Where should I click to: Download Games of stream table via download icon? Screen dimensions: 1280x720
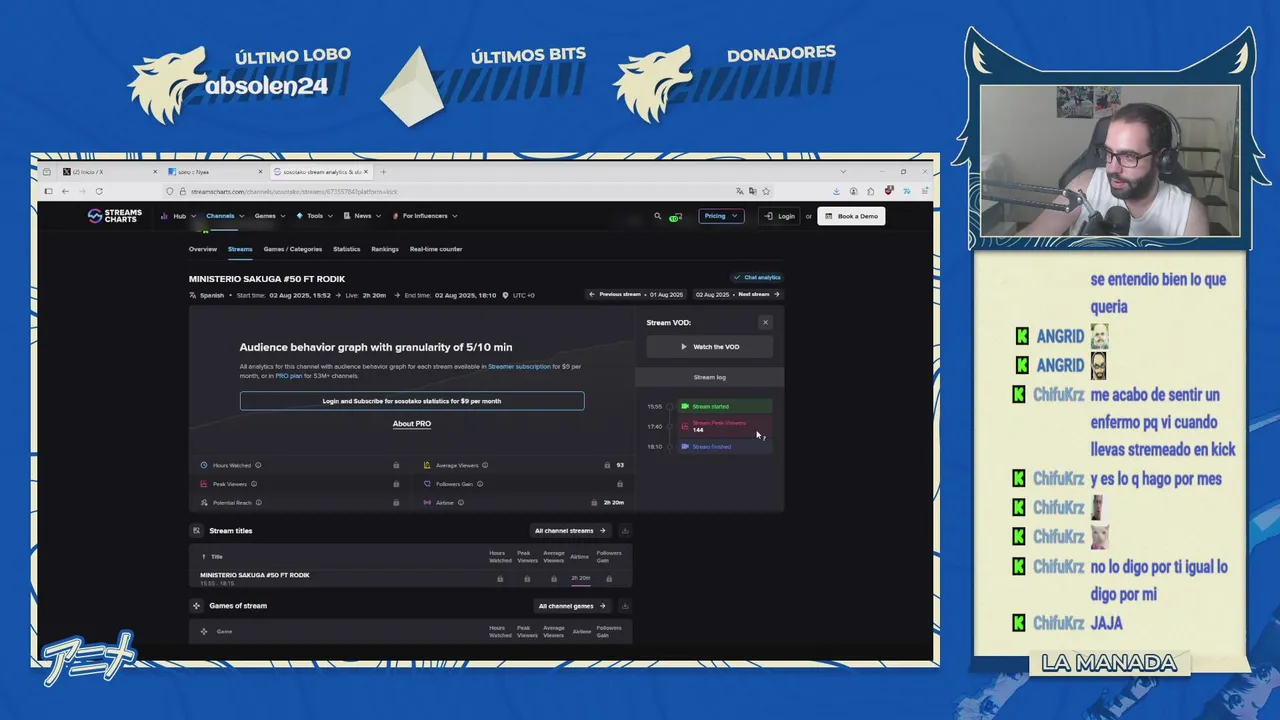point(625,606)
